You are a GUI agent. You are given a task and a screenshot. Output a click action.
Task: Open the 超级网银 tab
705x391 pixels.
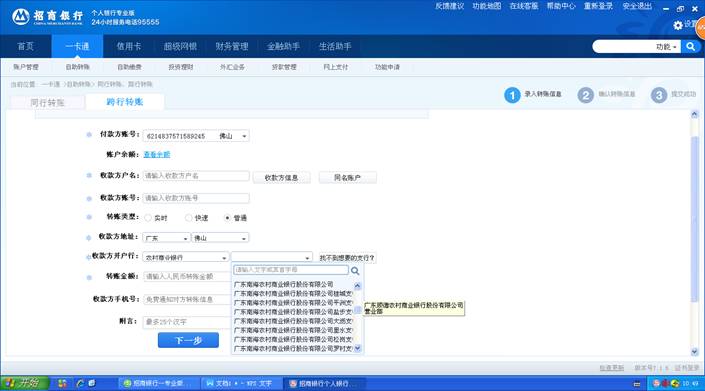tap(180, 46)
